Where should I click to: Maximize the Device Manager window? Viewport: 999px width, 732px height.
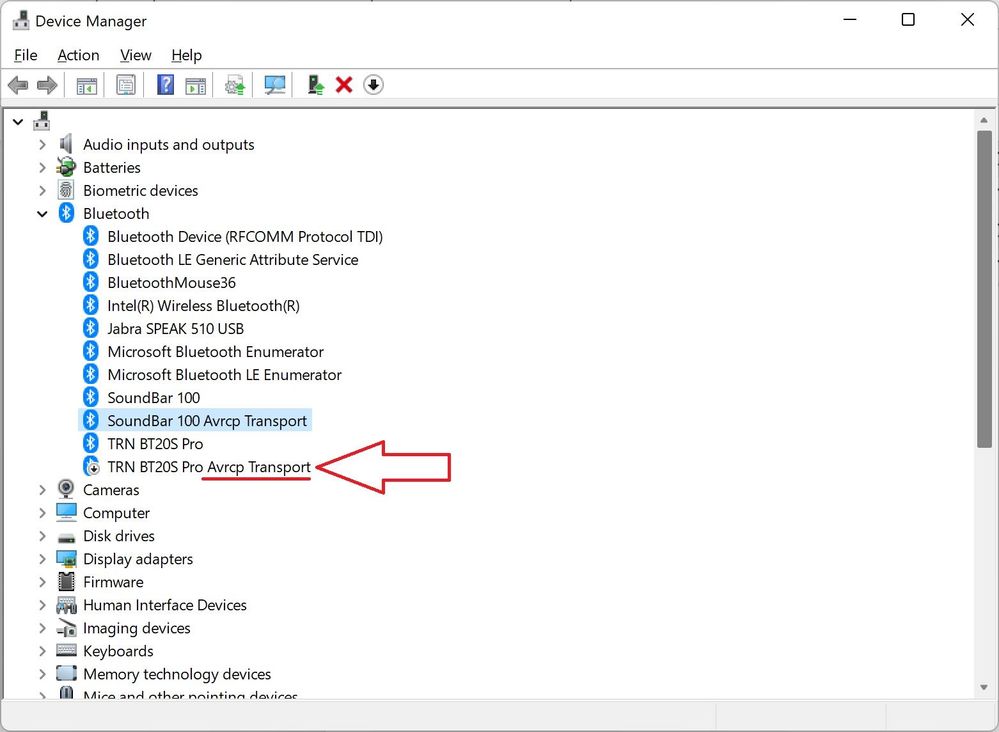(x=908, y=20)
